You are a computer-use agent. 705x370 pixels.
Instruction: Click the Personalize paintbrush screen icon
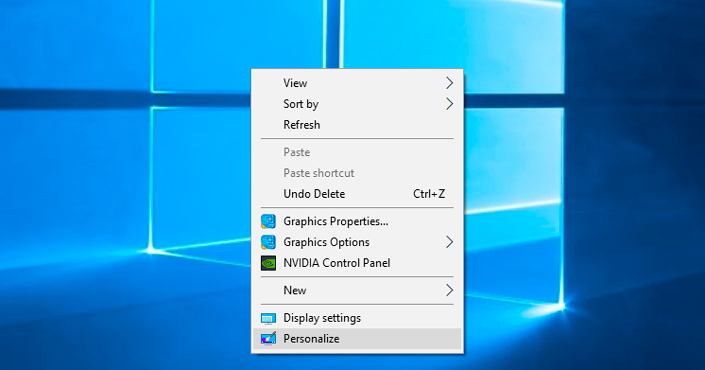[x=268, y=338]
